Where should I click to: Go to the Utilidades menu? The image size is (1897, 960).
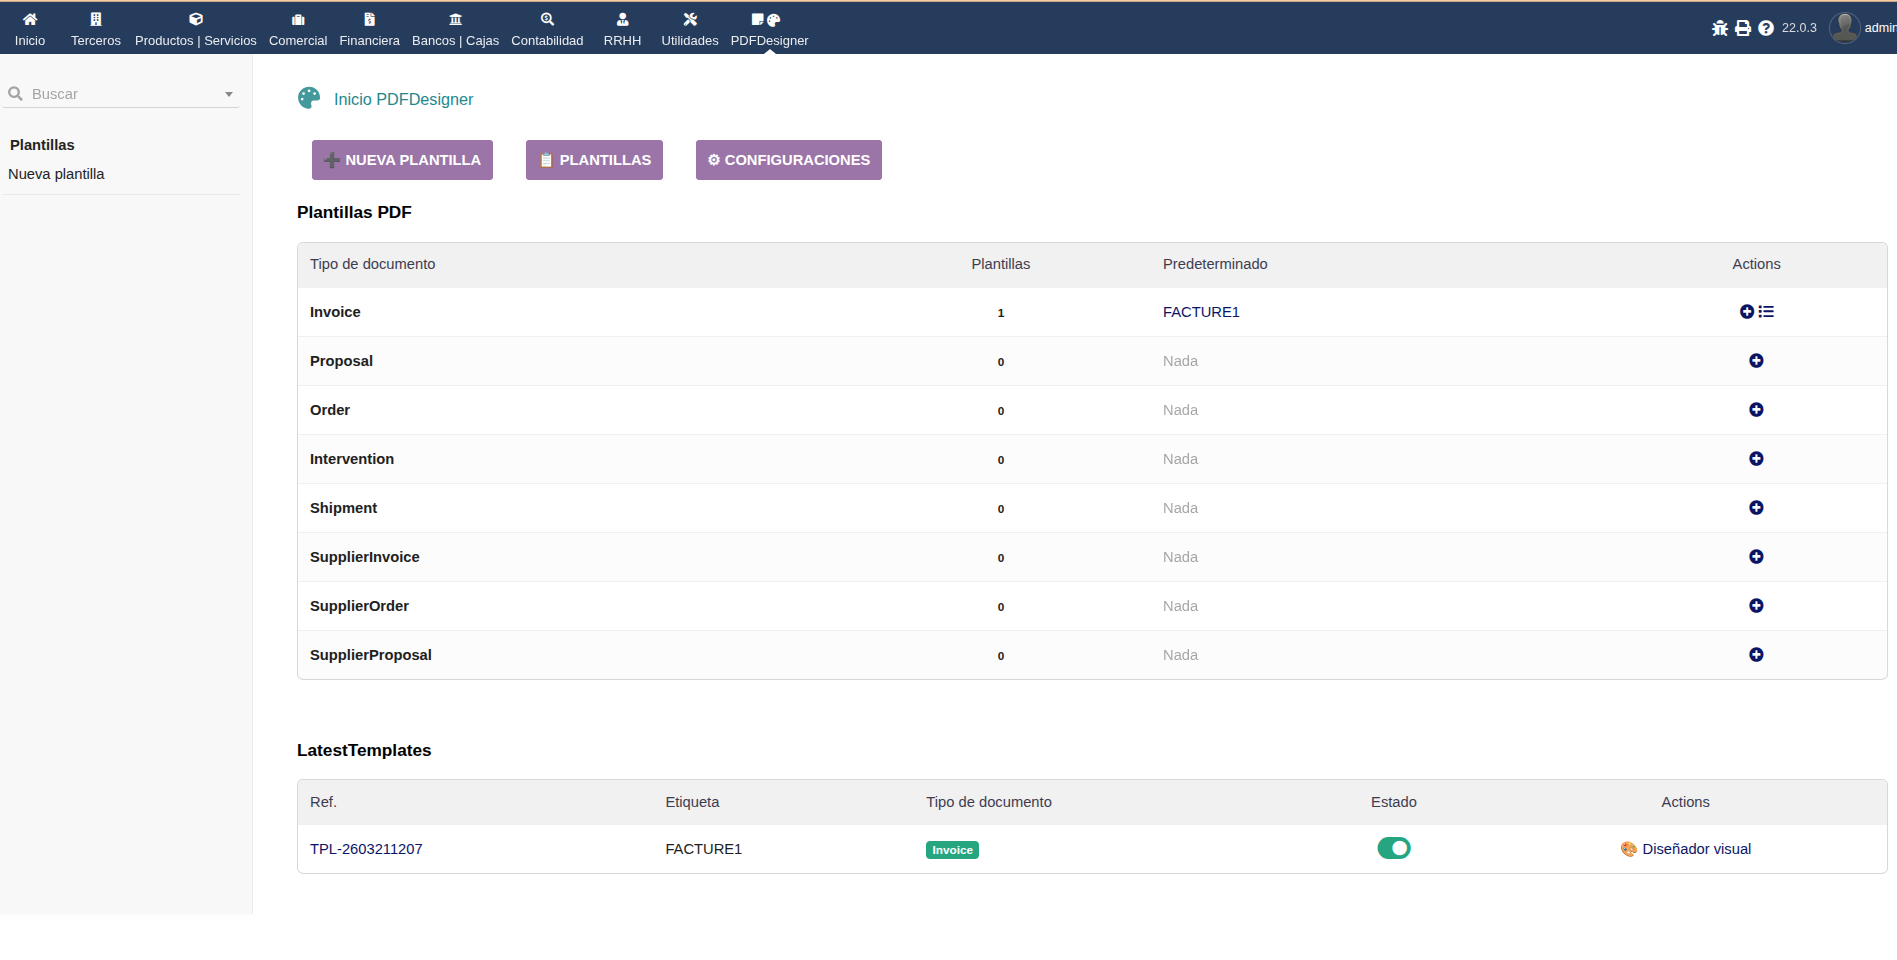tap(690, 28)
